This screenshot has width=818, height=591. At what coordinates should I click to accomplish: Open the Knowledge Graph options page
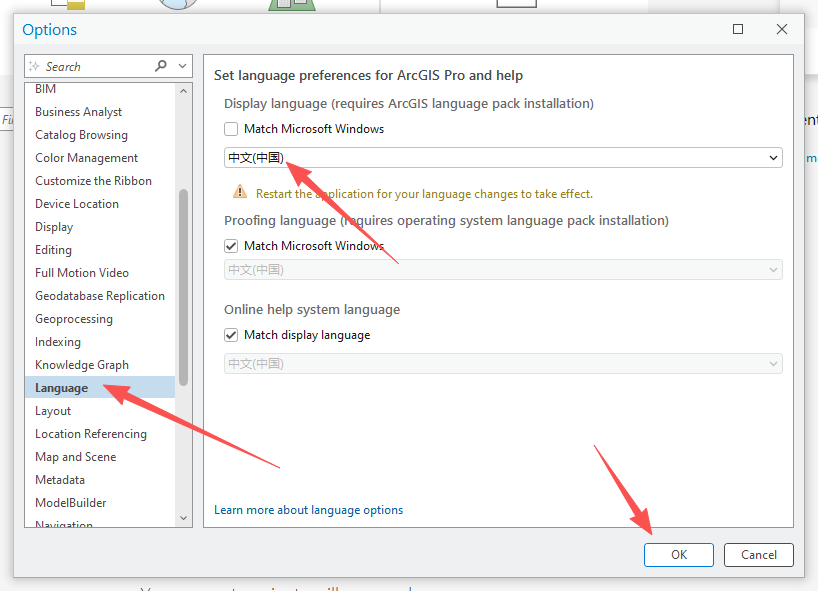tap(82, 365)
